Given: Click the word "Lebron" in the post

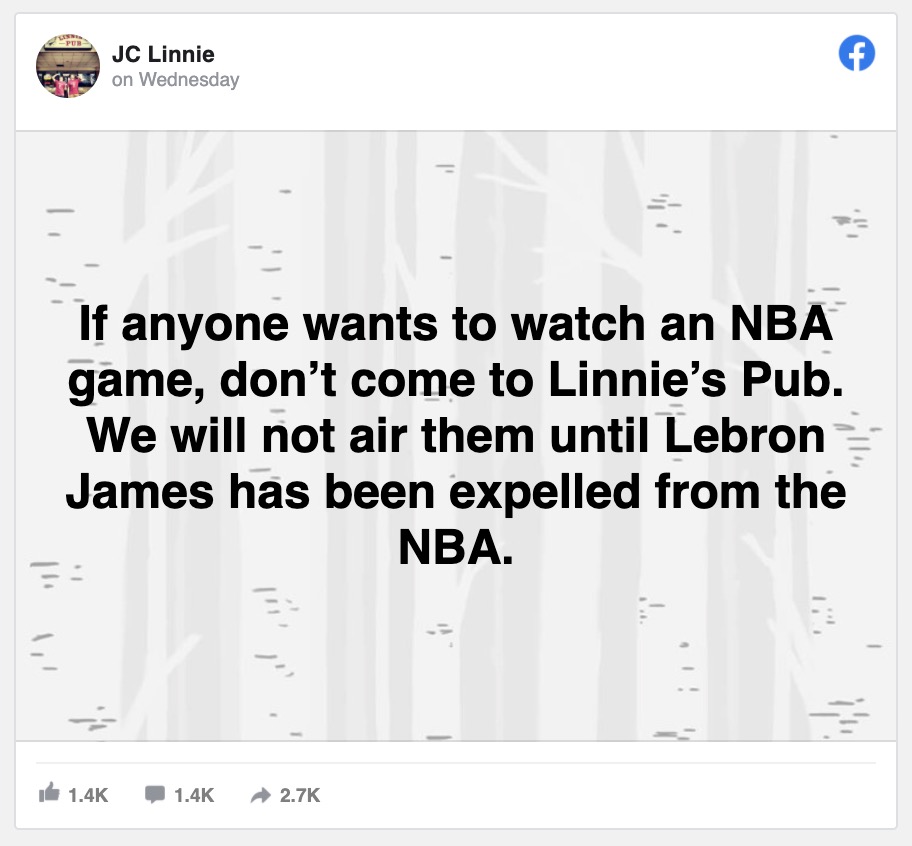Looking at the screenshot, I should click(745, 436).
